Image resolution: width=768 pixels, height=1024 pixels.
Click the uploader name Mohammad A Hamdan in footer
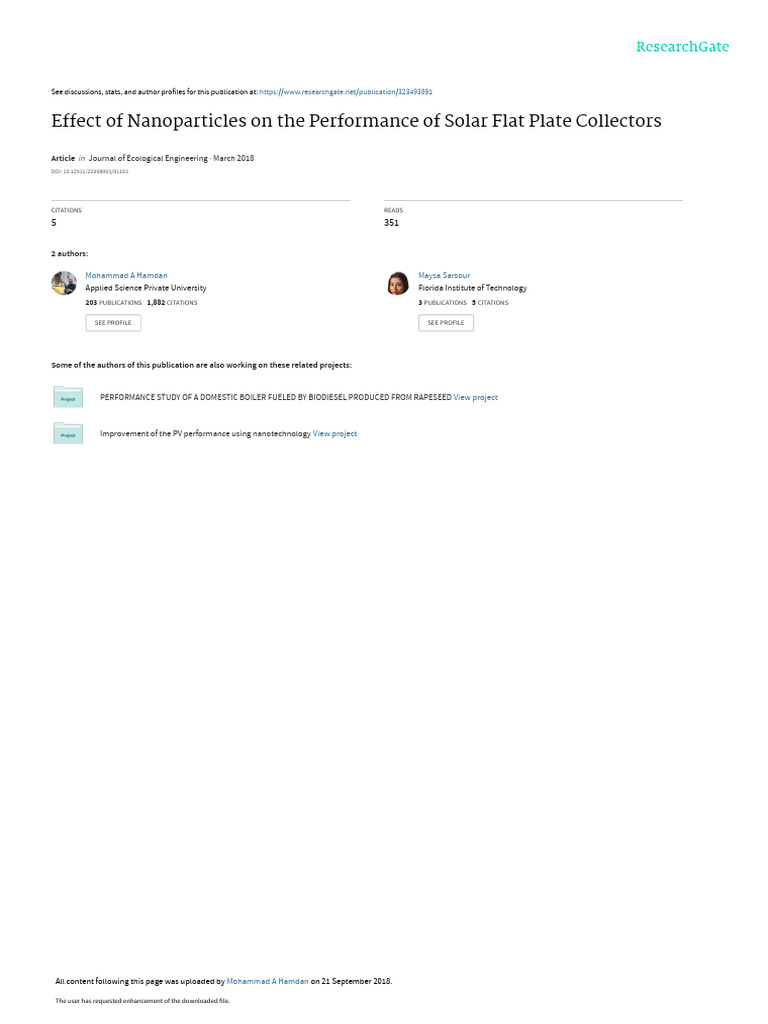coord(267,981)
